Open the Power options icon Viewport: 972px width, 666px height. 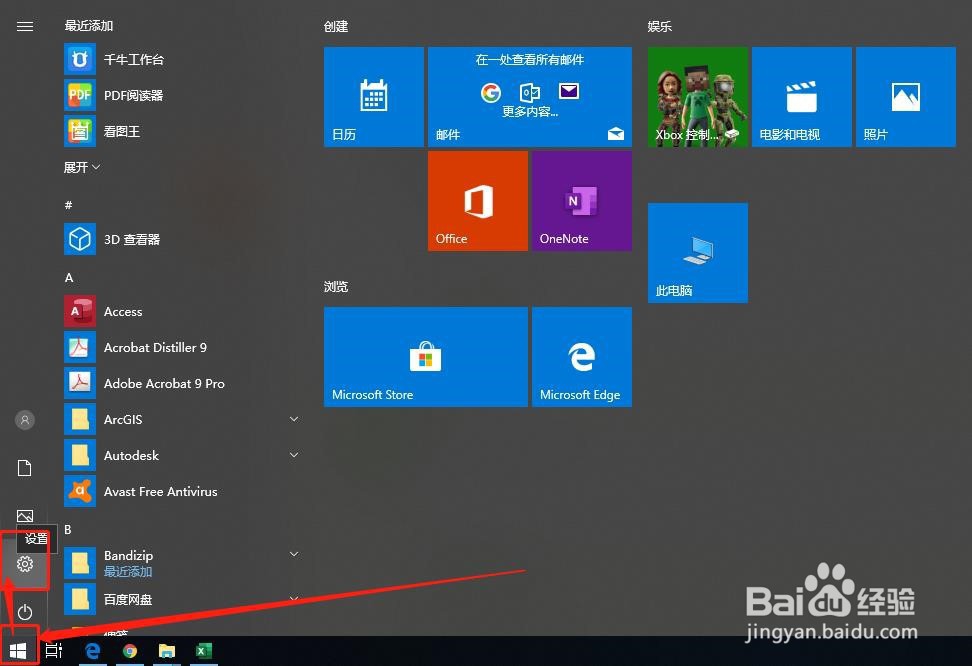[x=24, y=612]
